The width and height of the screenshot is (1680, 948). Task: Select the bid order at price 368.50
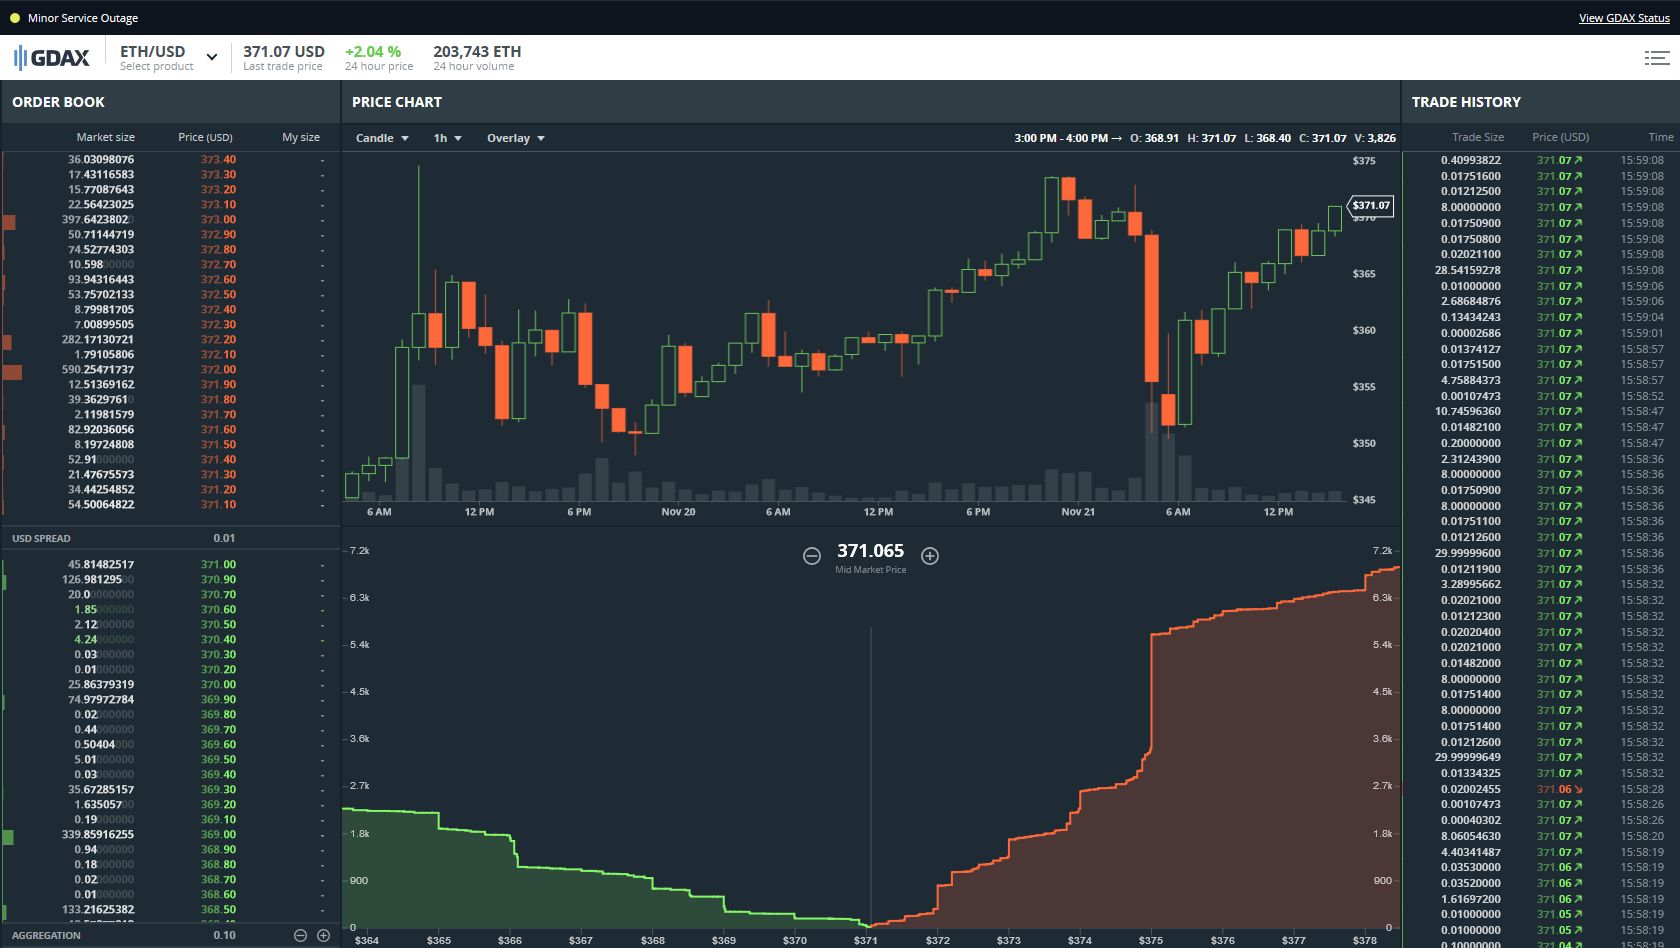point(170,909)
